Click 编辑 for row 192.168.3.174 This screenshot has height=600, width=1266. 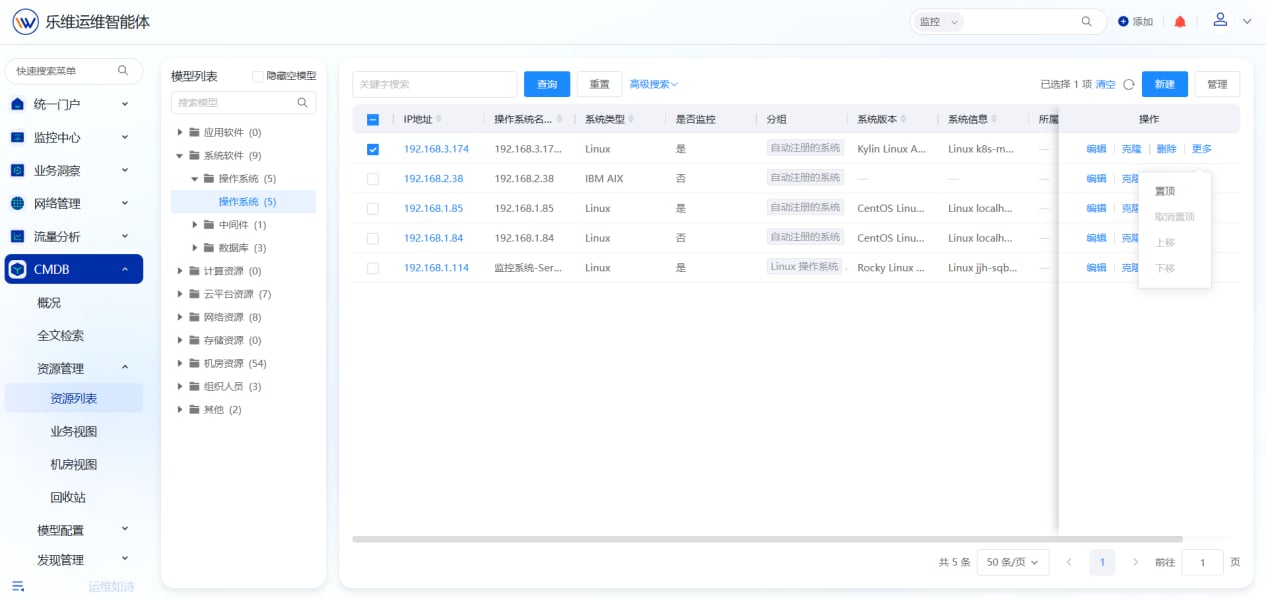(1096, 149)
